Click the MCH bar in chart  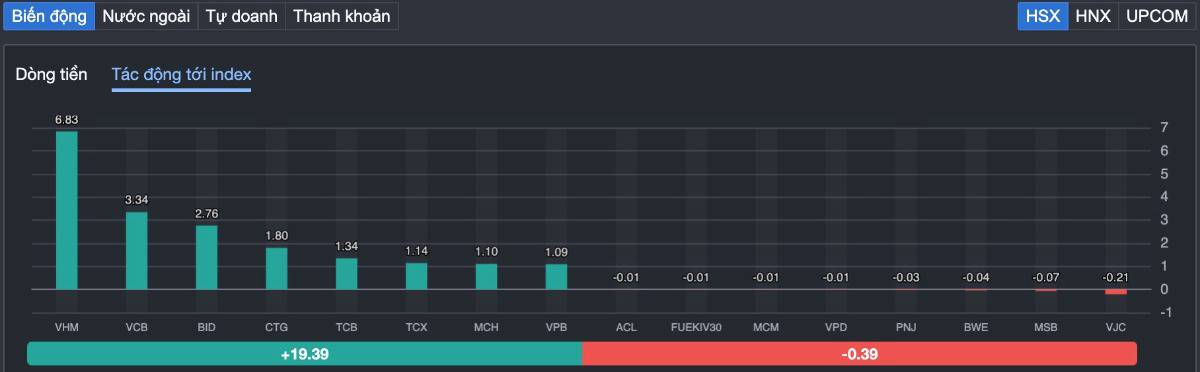click(486, 276)
